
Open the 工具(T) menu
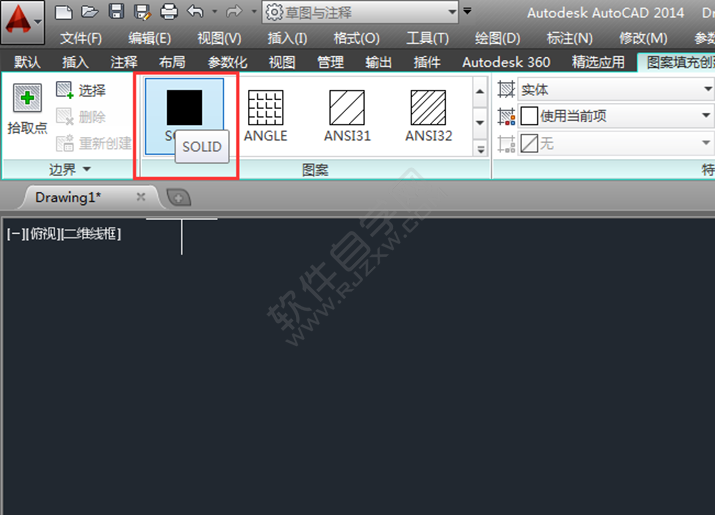tap(427, 38)
